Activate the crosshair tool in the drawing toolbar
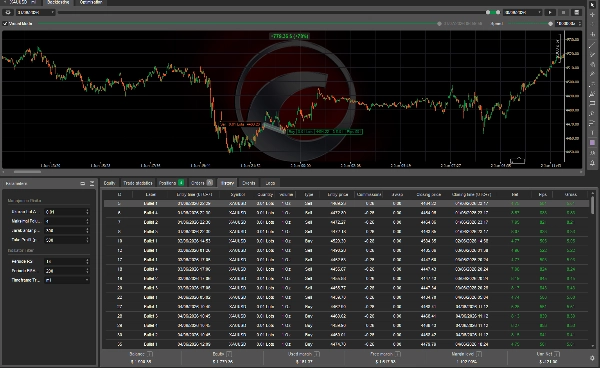Image resolution: width=600 pixels, height=368 pixels. click(592, 15)
